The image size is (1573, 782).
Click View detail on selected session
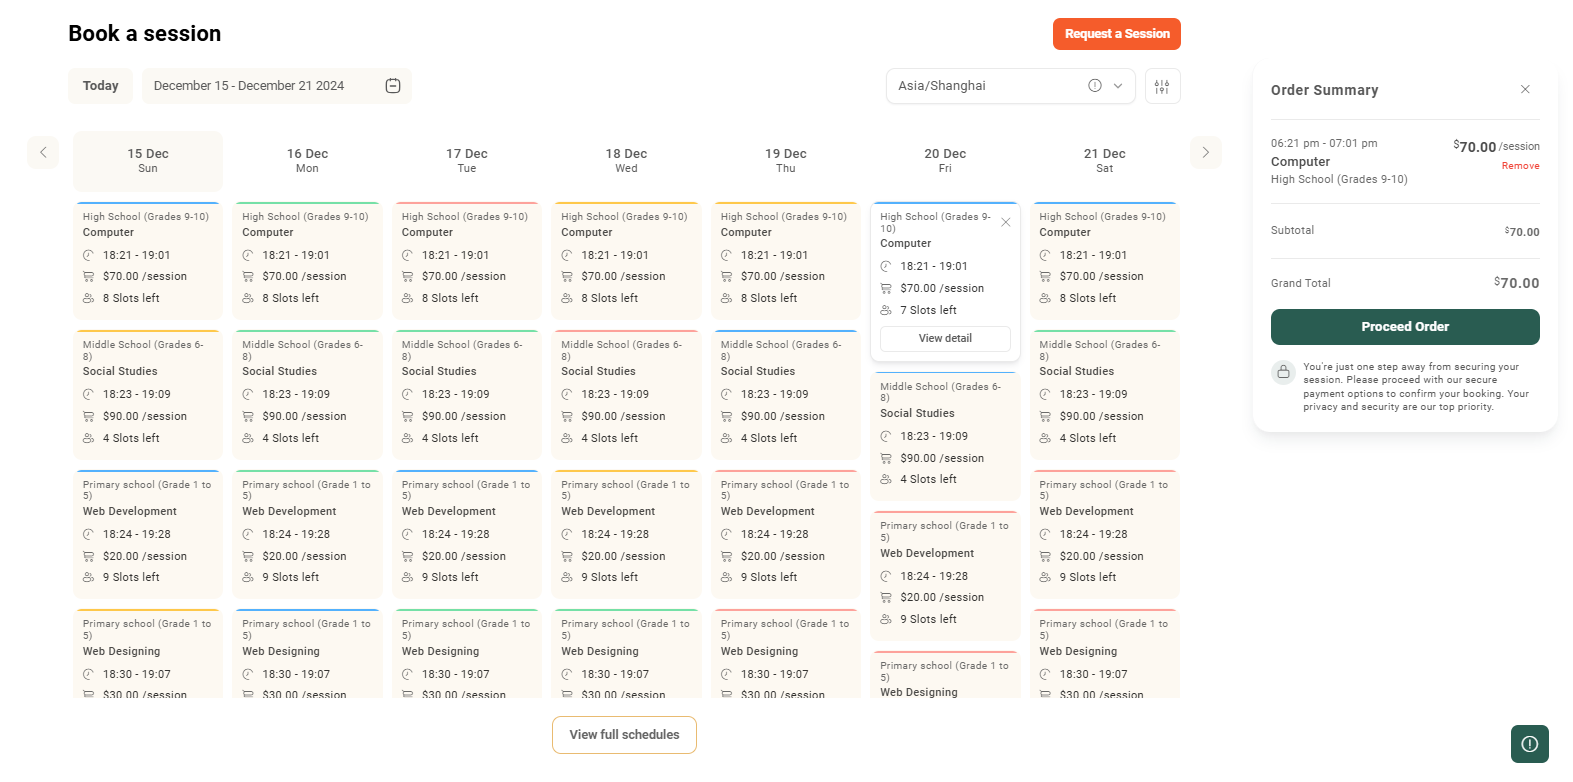[945, 338]
